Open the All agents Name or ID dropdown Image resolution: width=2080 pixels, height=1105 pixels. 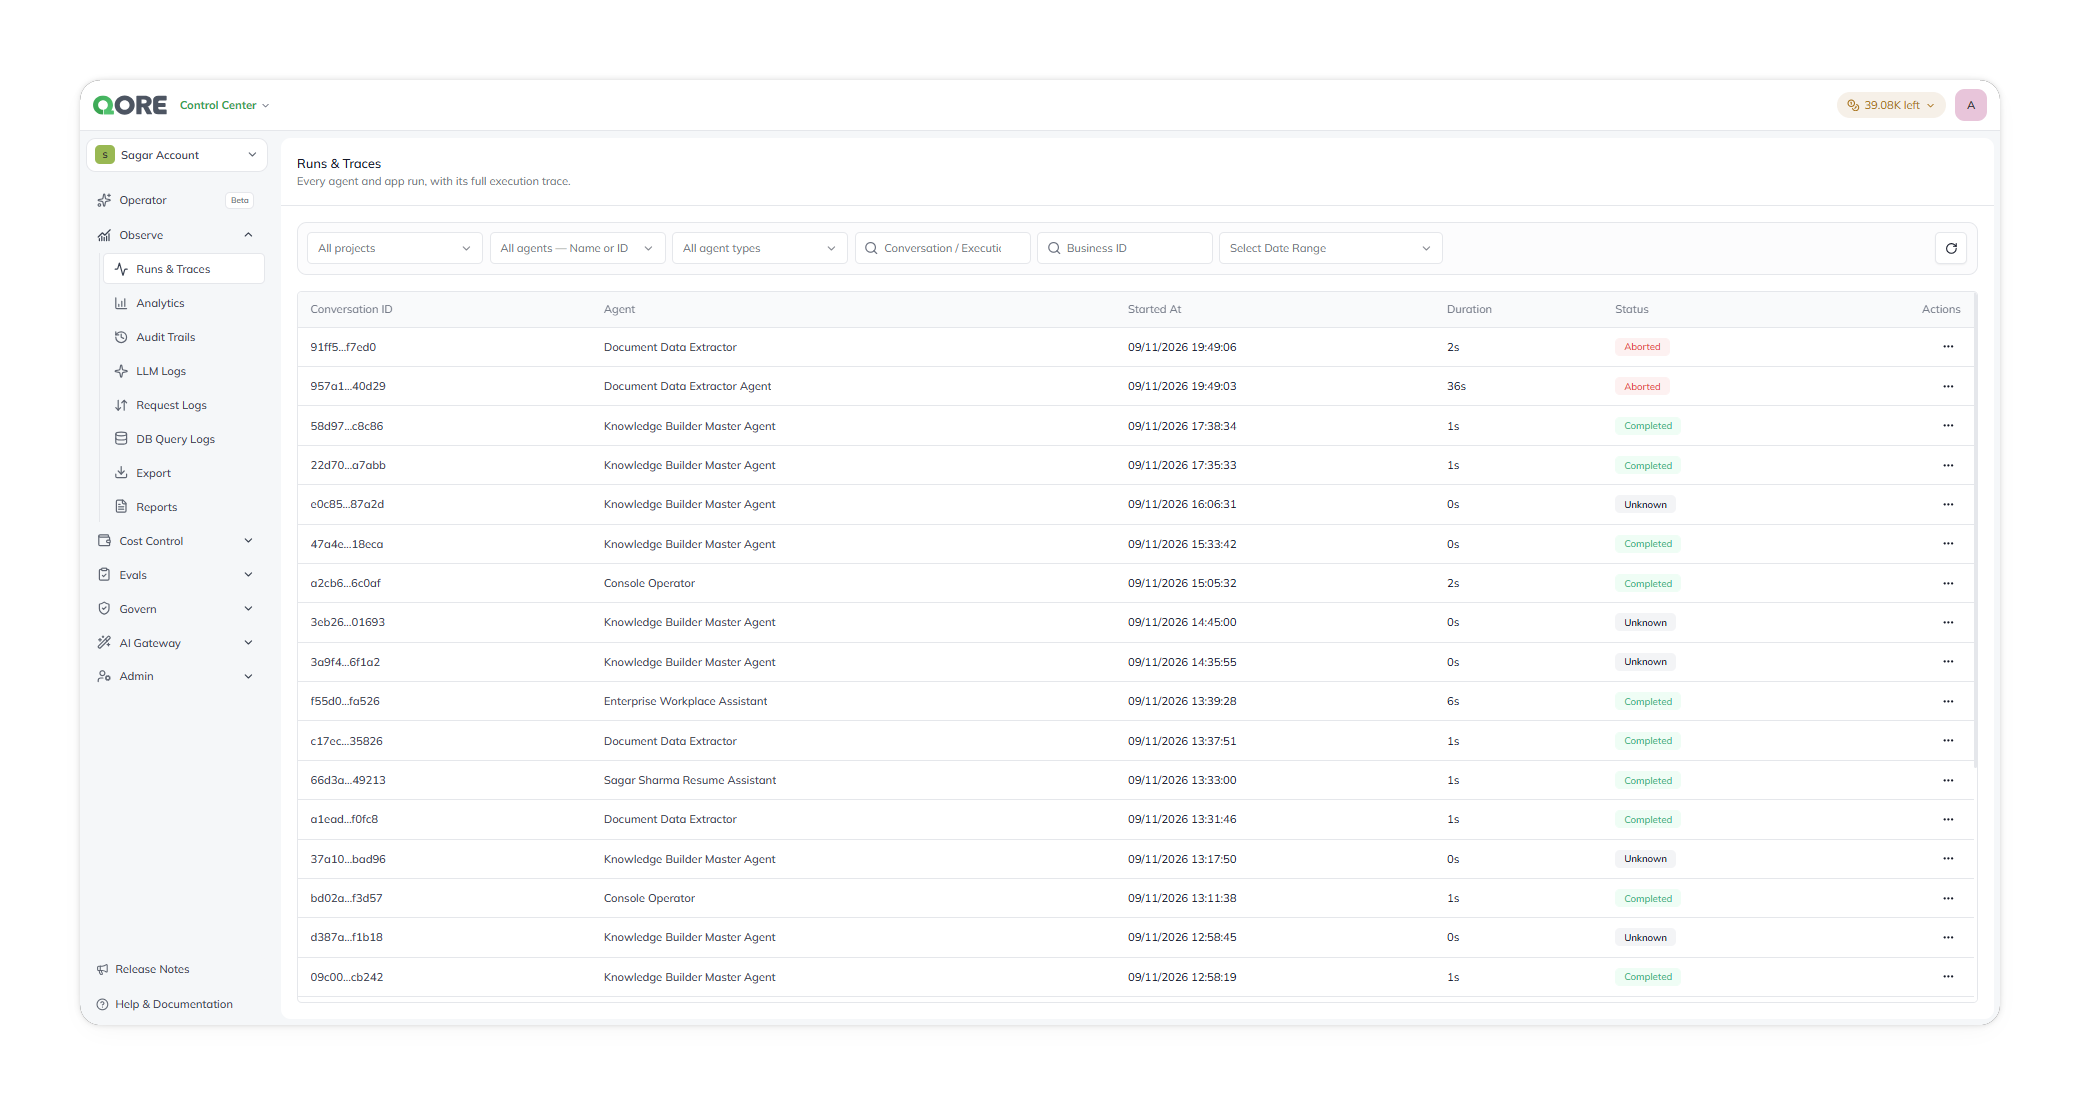(x=577, y=248)
